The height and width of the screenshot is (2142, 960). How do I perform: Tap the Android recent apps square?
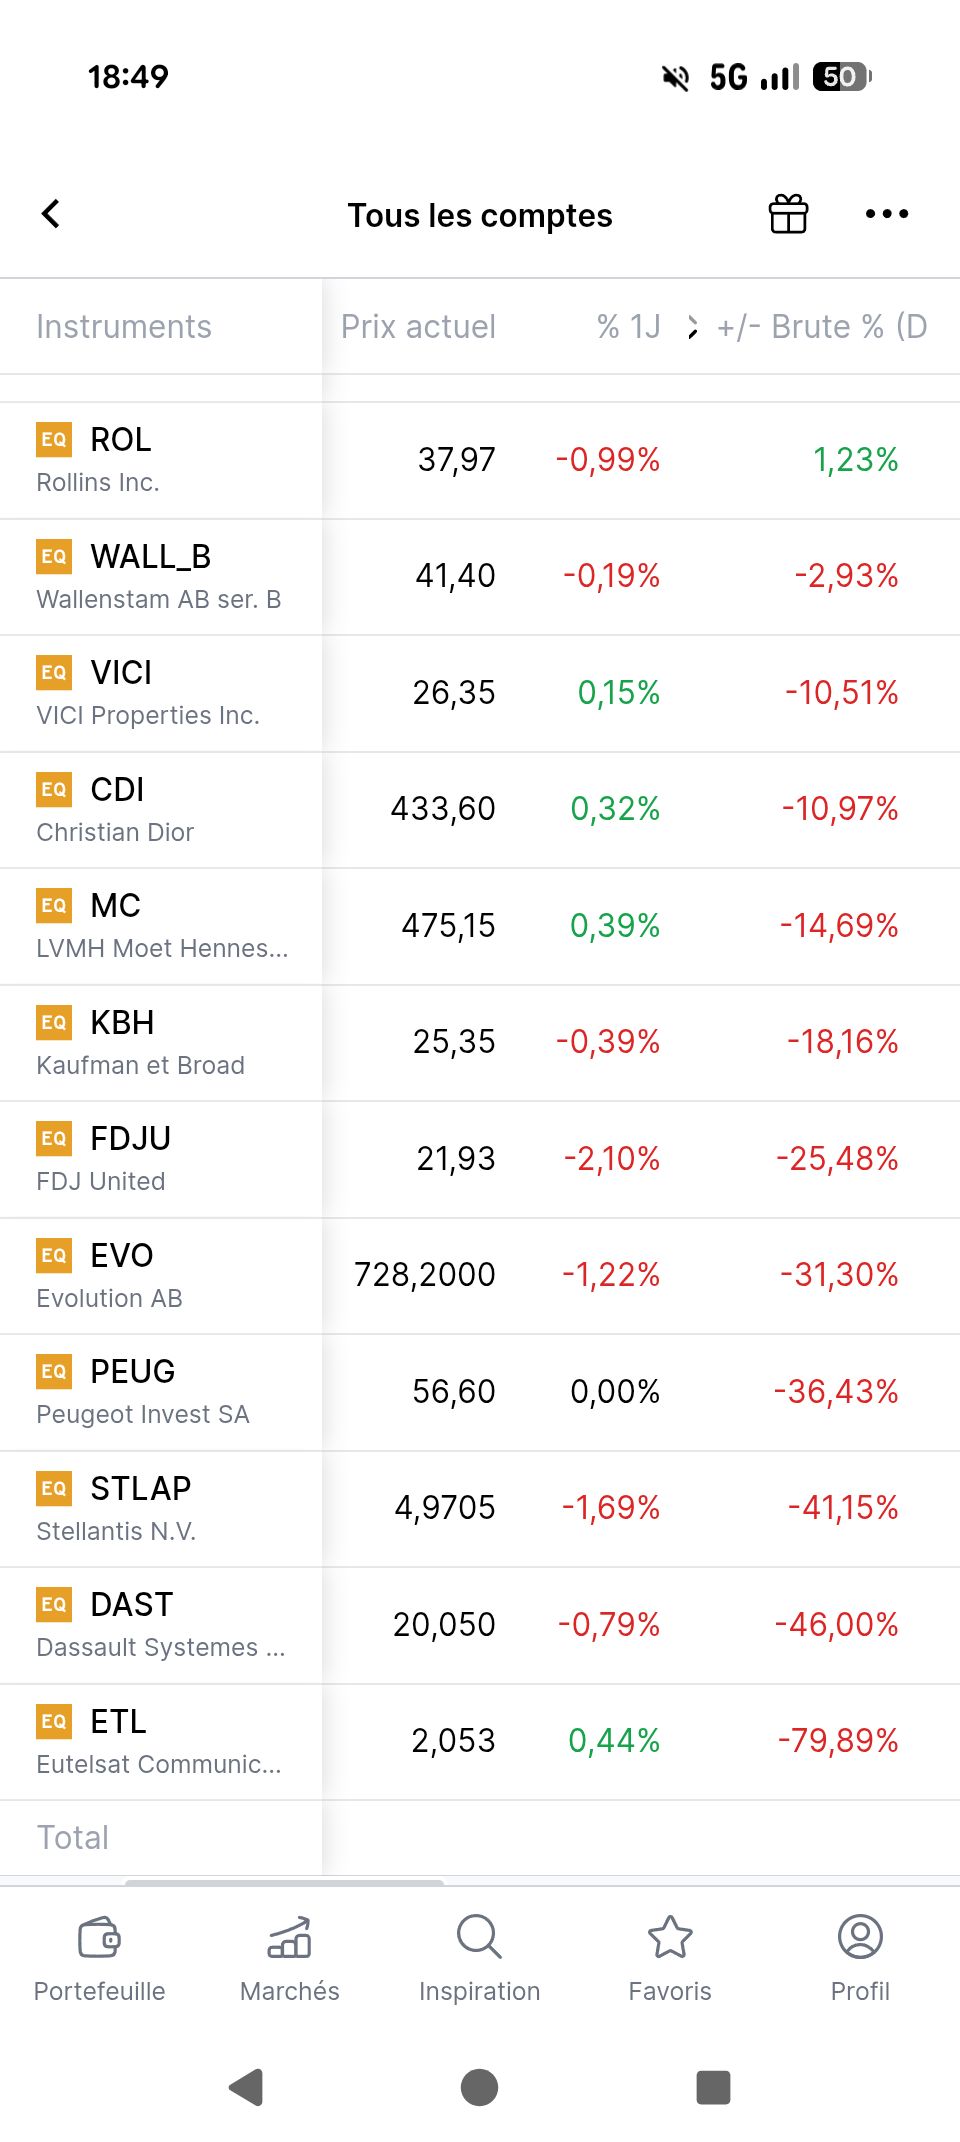pos(713,2087)
